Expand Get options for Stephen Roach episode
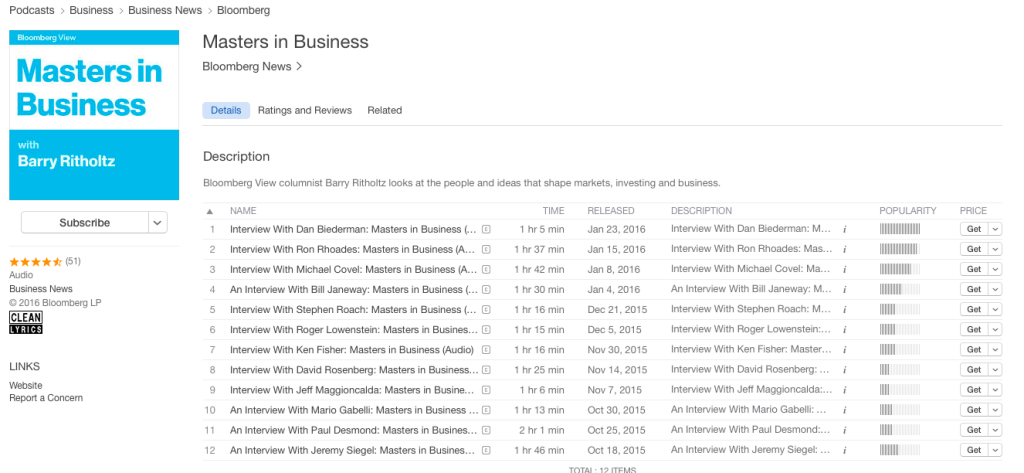1024x473 pixels. point(995,310)
